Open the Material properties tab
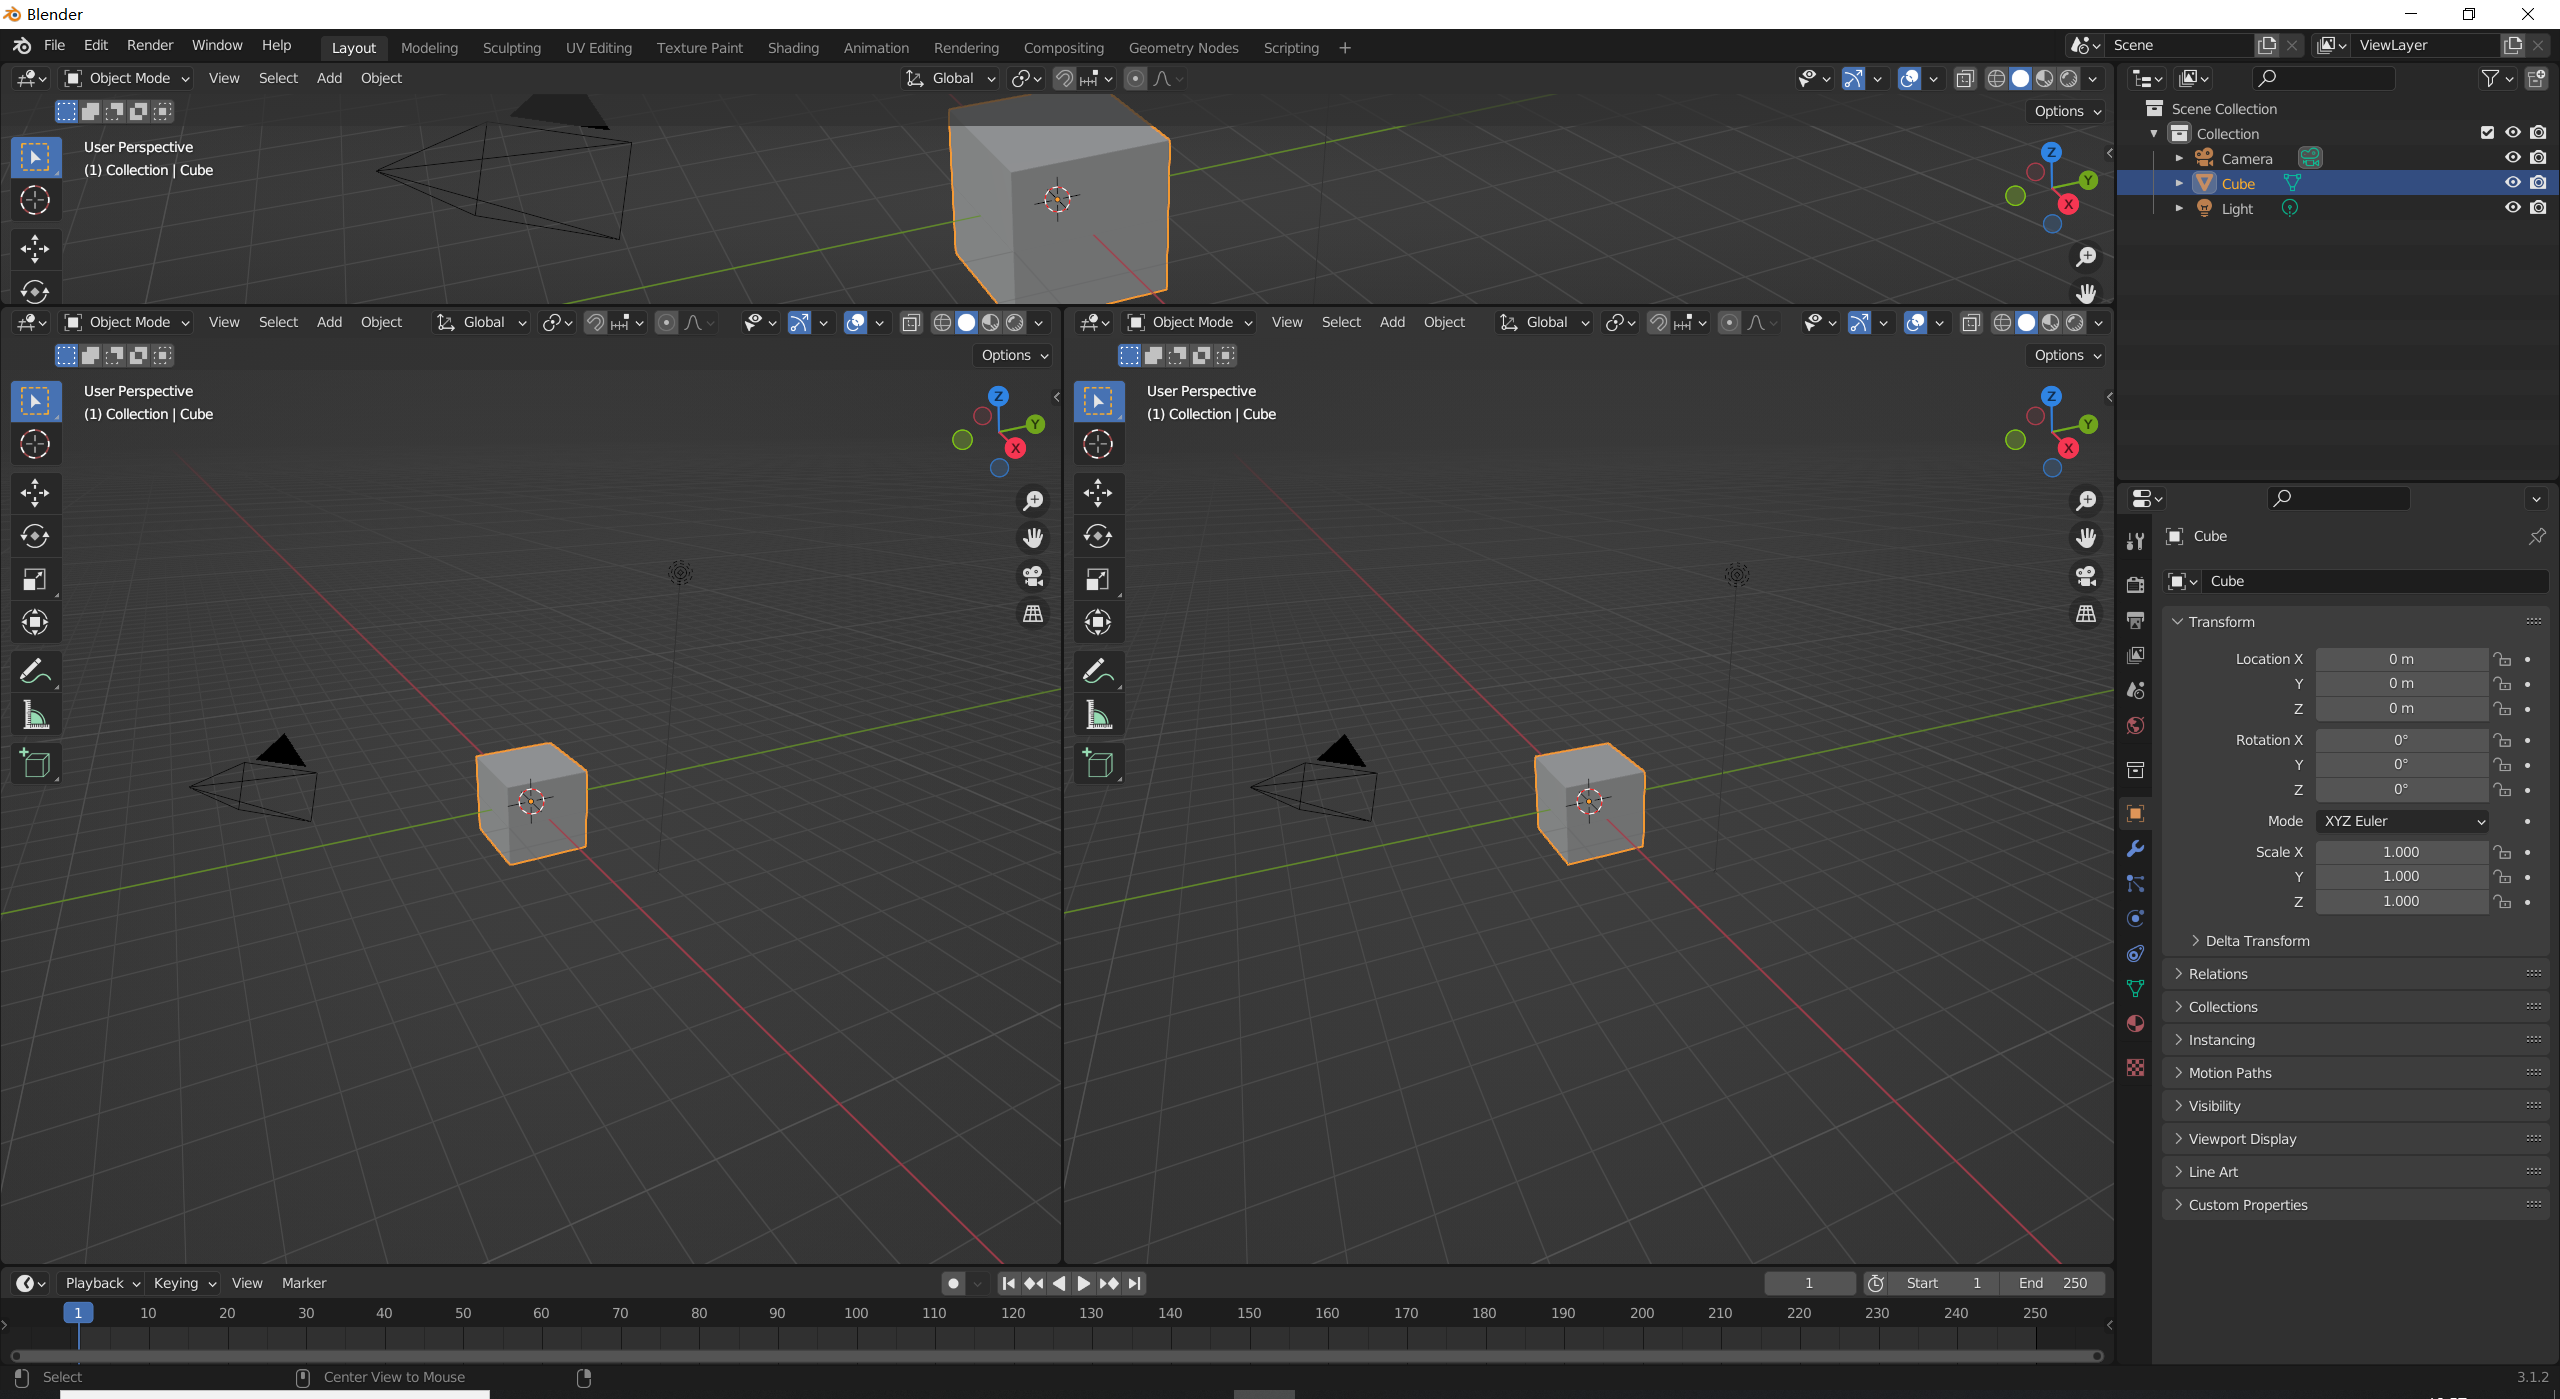This screenshot has height=1399, width=2560. coord(2135,1024)
